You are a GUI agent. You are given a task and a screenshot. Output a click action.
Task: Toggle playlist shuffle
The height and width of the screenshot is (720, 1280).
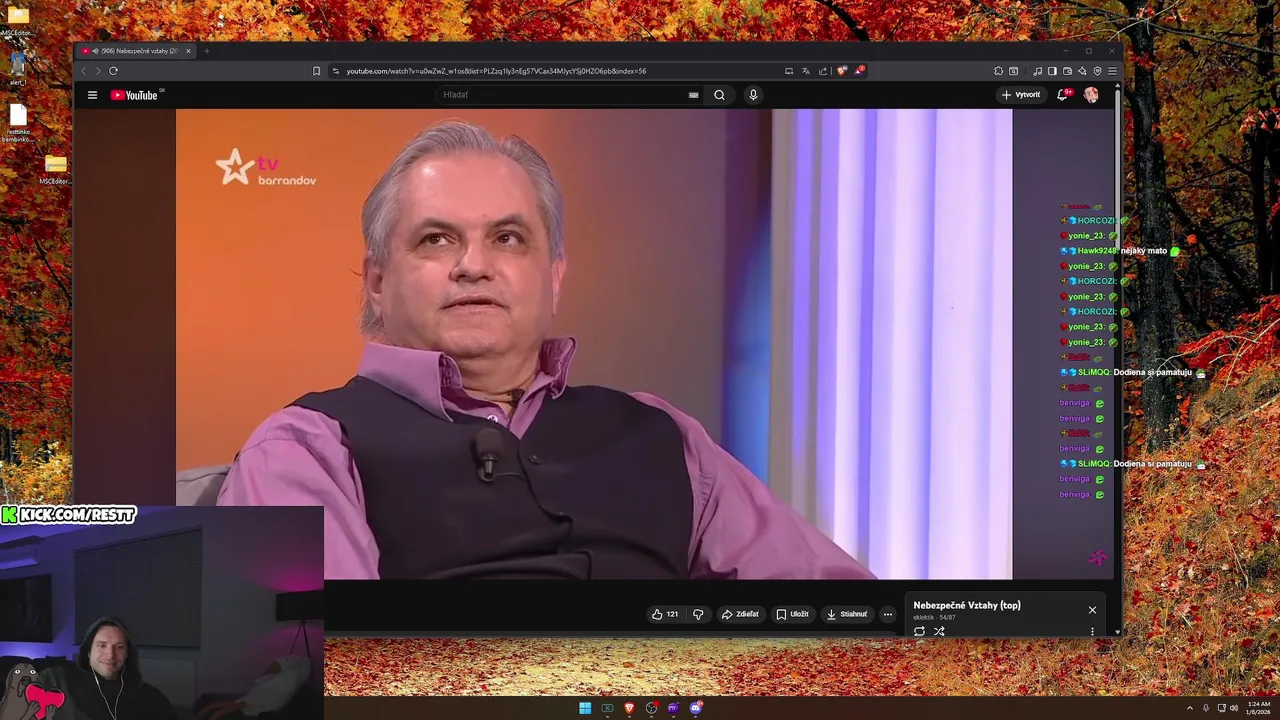click(939, 631)
